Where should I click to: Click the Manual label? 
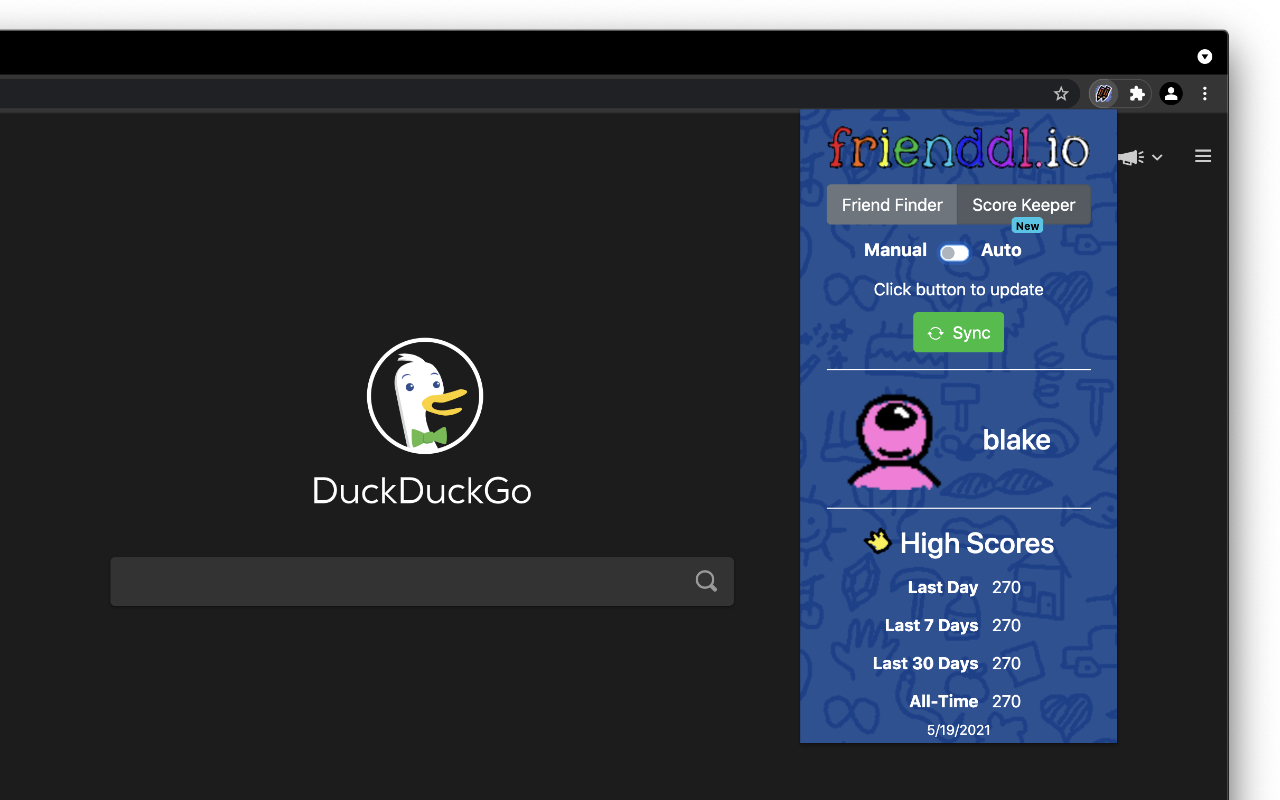coord(895,250)
